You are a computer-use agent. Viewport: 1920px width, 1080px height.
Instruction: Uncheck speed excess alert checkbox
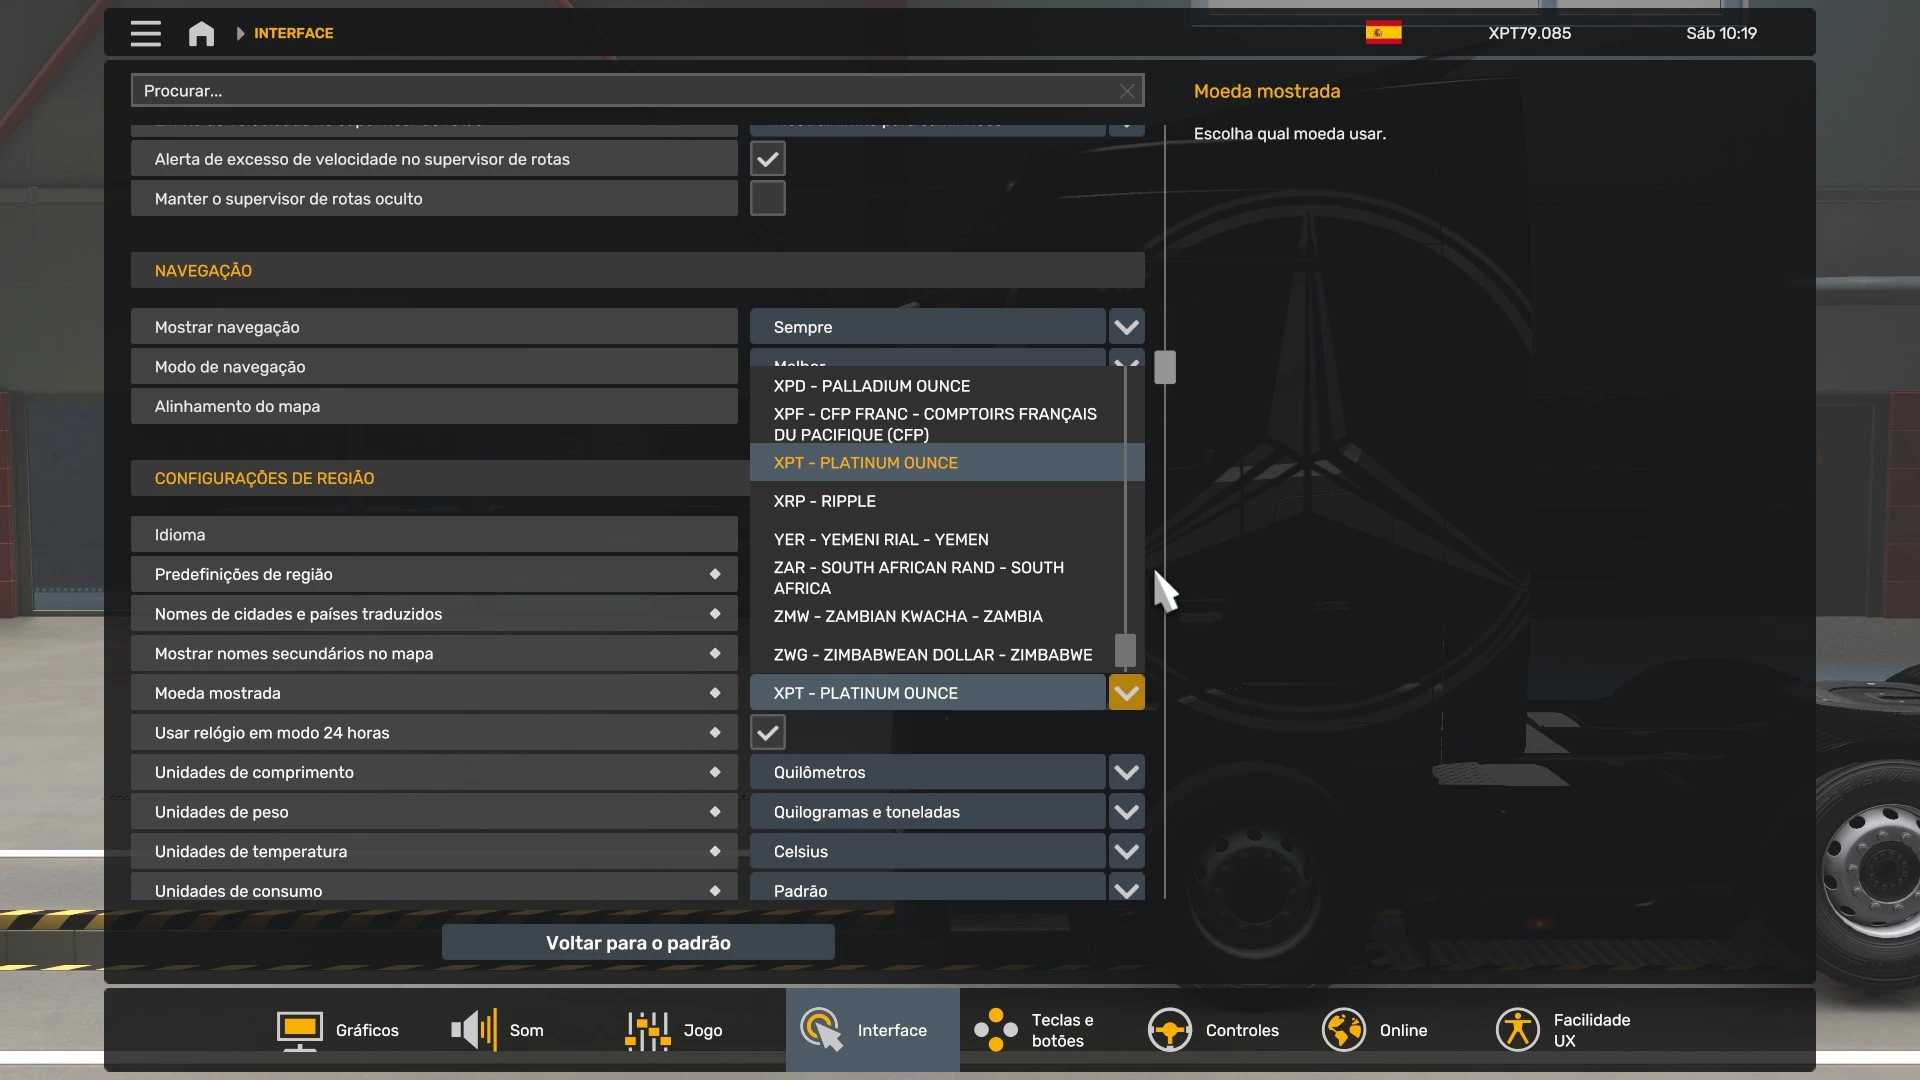767,159
